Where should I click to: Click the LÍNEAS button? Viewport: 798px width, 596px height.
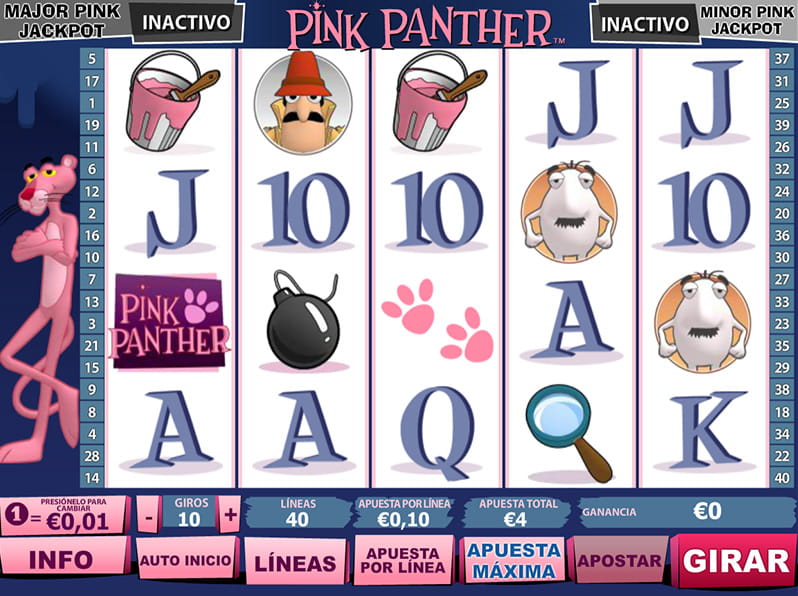click(x=295, y=562)
